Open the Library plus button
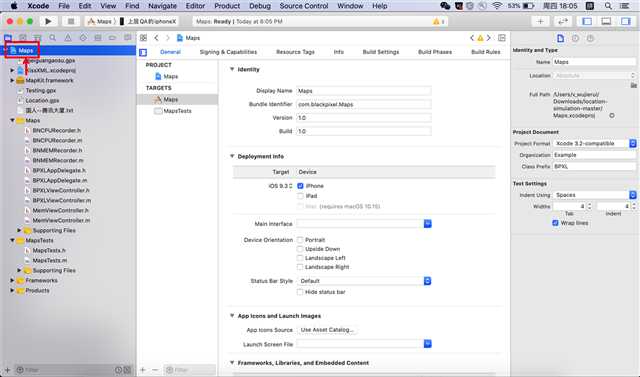The width and height of the screenshot is (640, 377). point(540,21)
